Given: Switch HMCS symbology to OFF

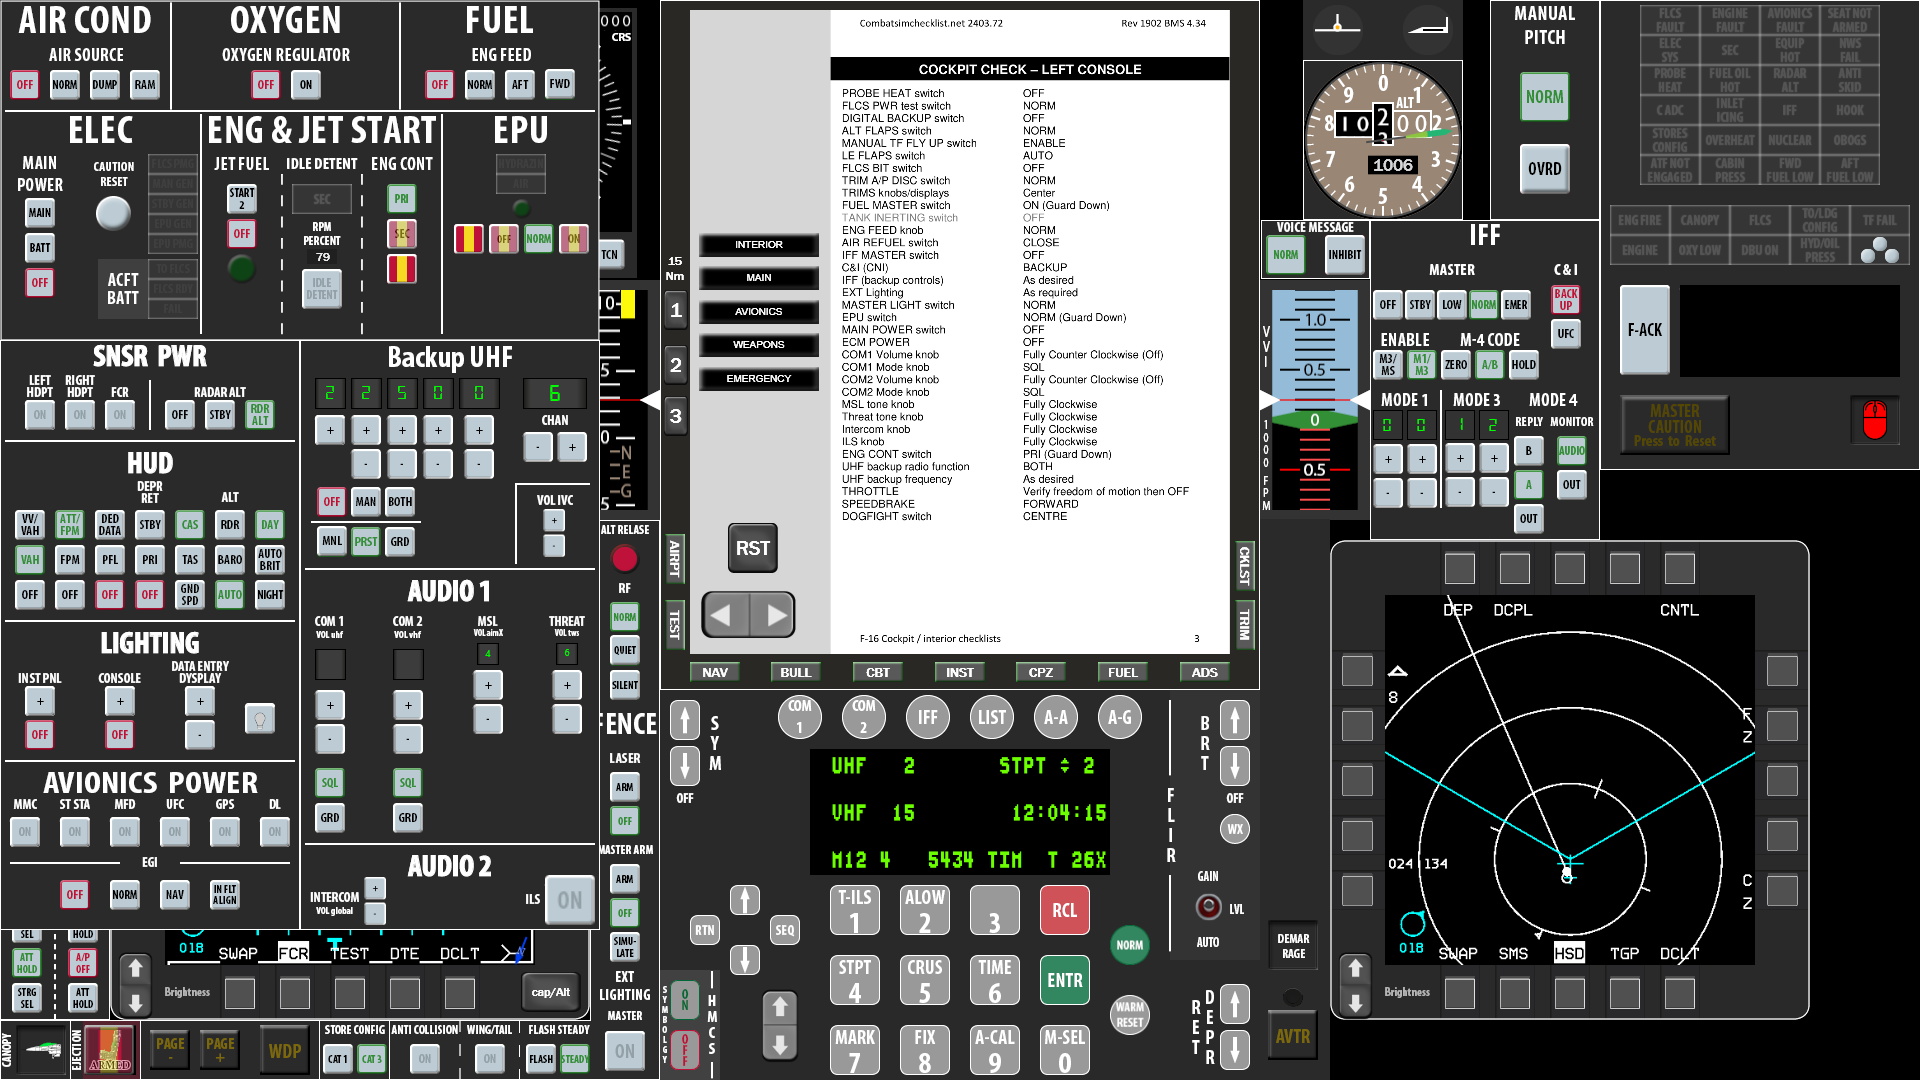Looking at the screenshot, I should point(684,1050).
